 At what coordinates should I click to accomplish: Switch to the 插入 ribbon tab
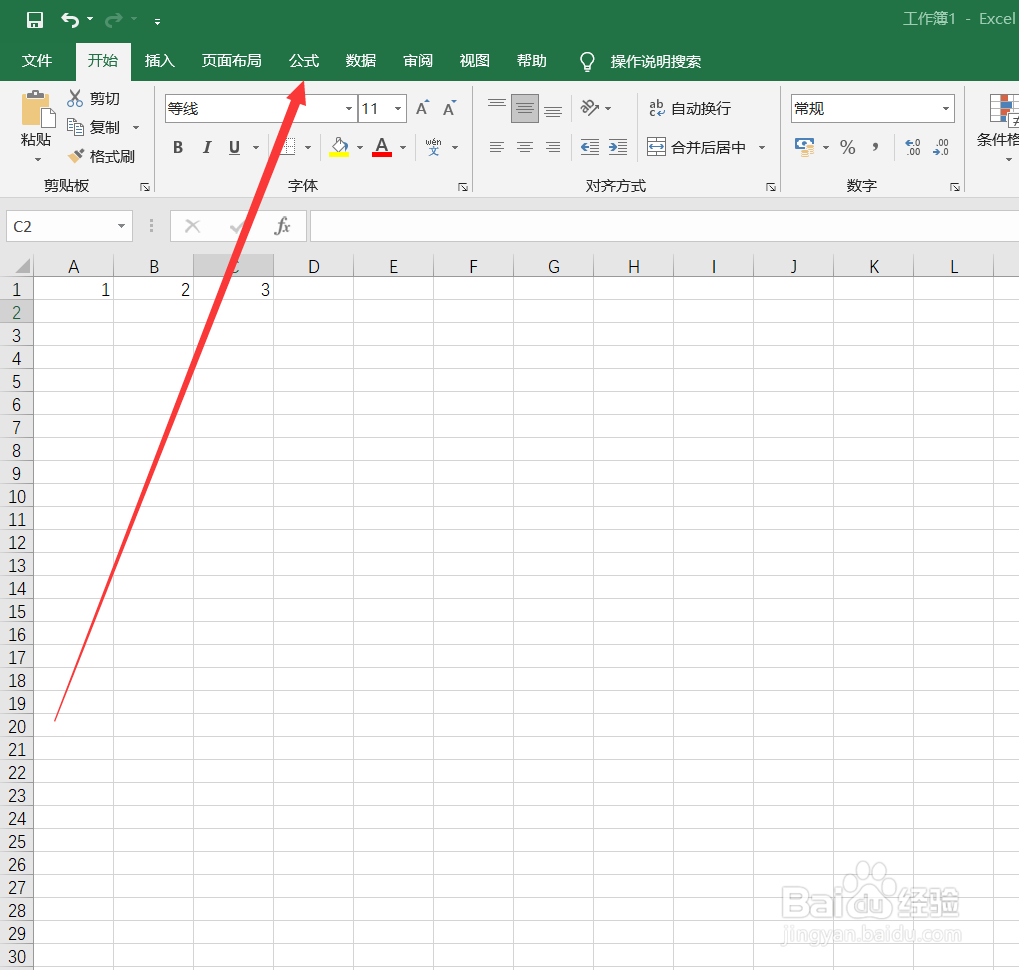[159, 61]
